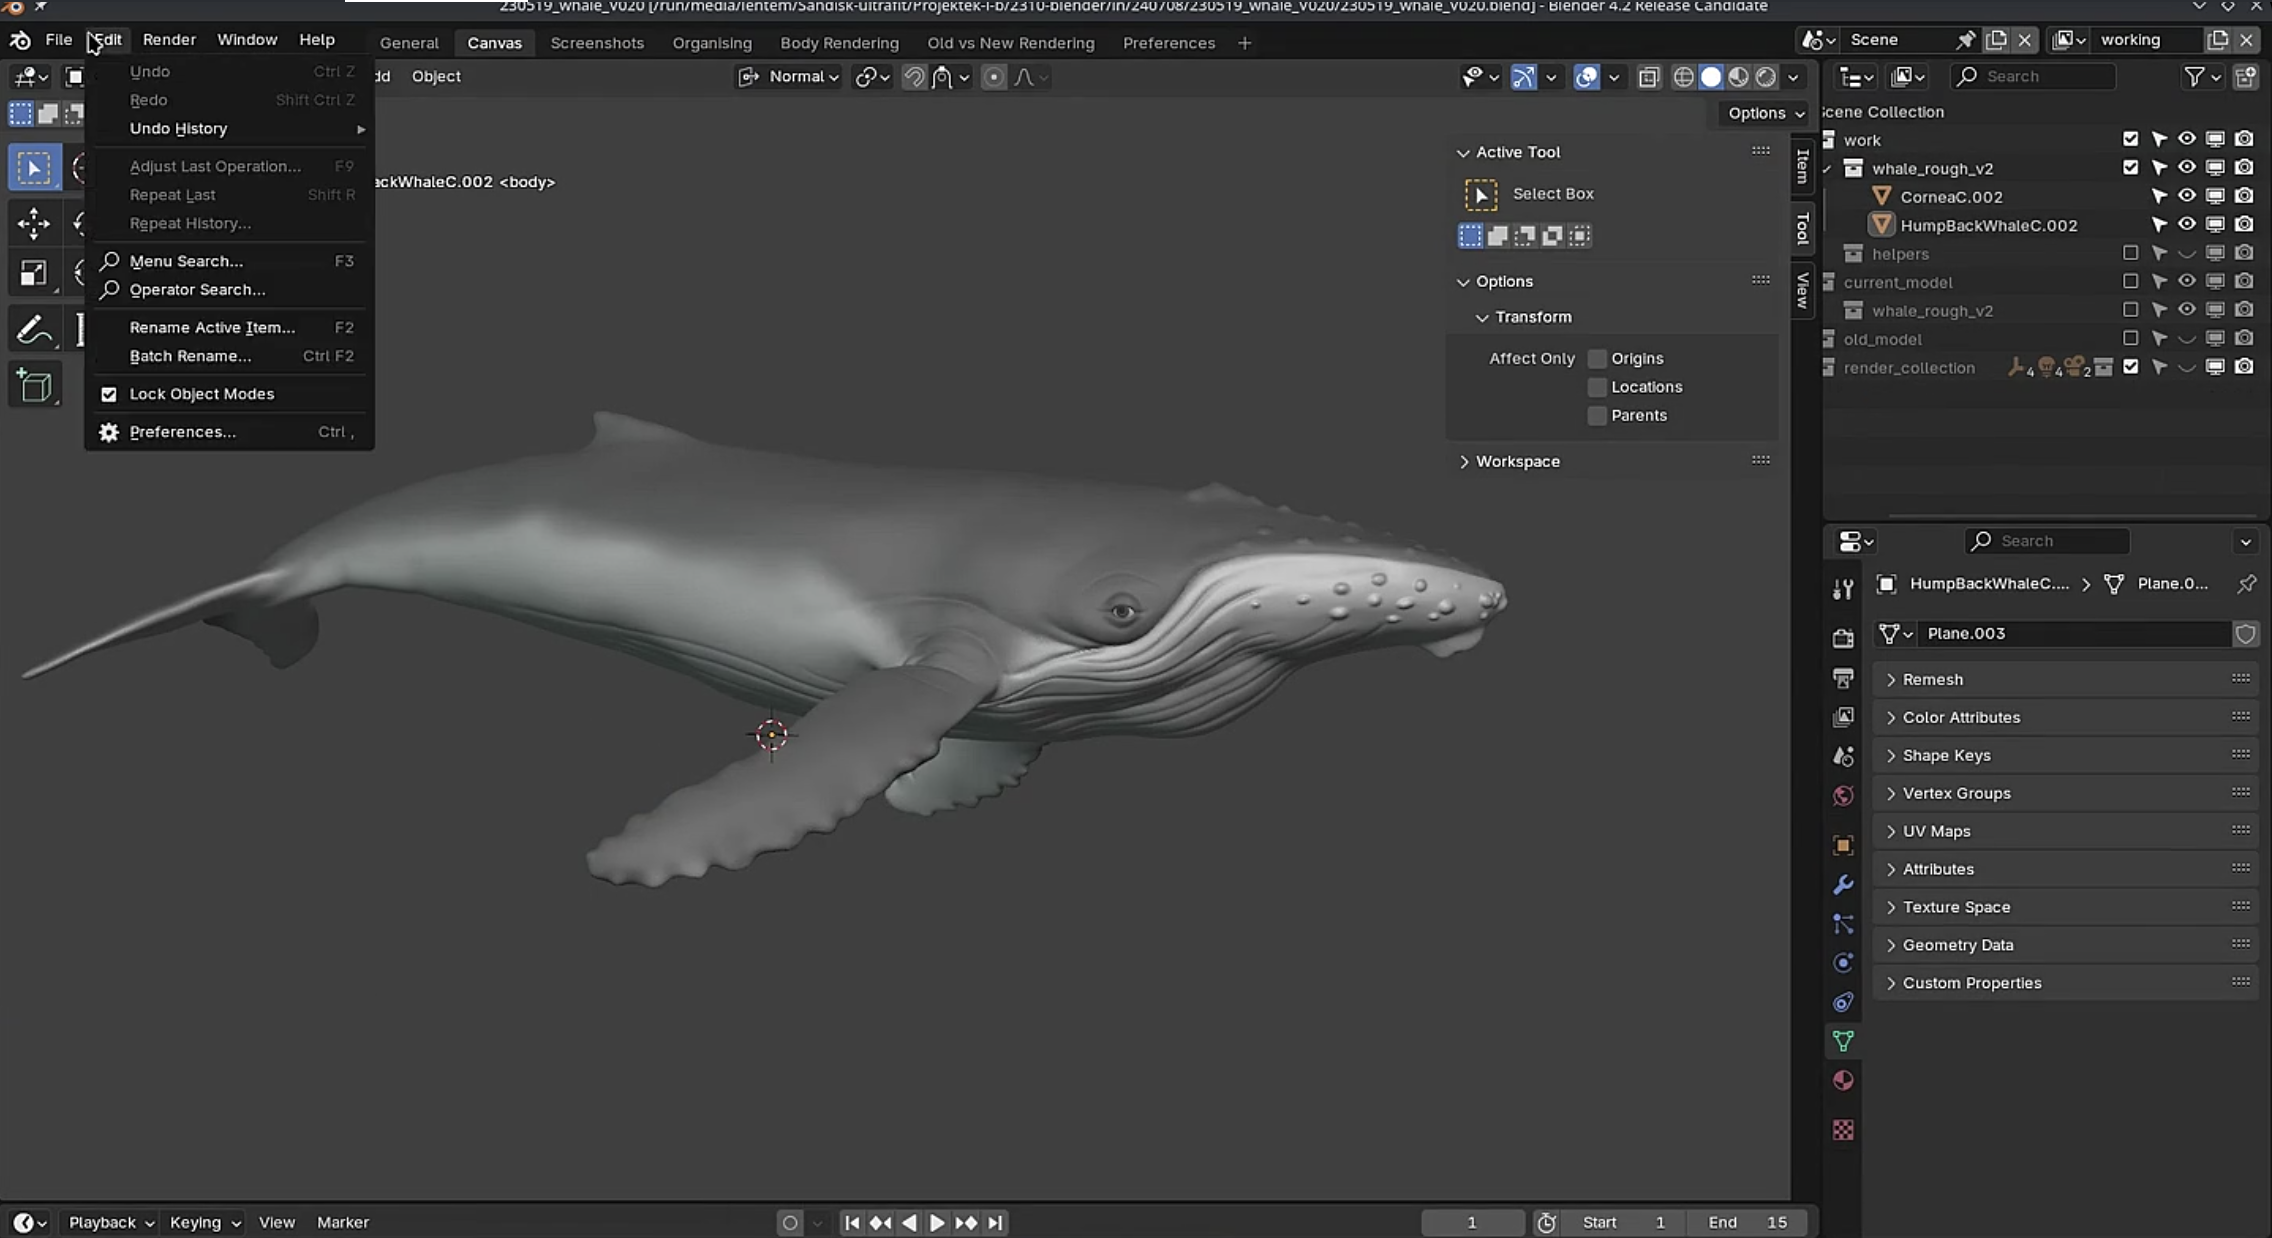Screen dimensions: 2272x1238
Task: Open the Render menu
Action: pos(169,40)
